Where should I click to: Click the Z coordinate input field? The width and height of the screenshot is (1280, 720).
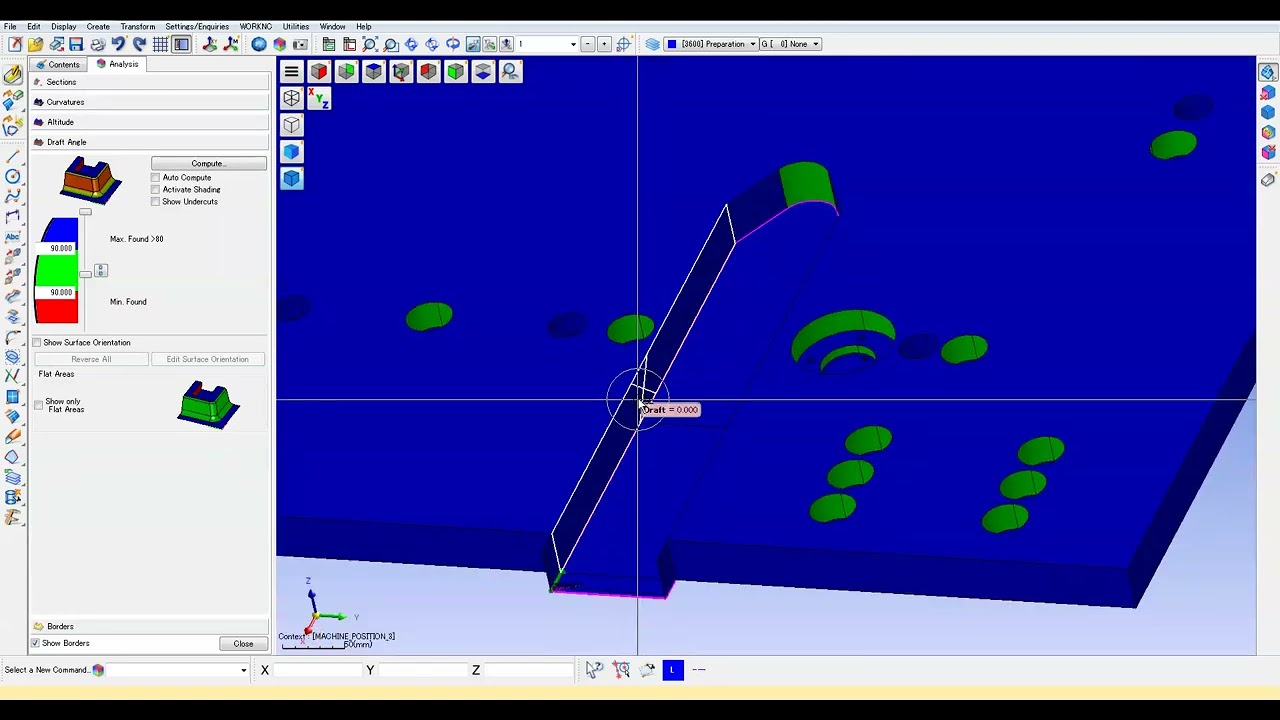click(527, 670)
